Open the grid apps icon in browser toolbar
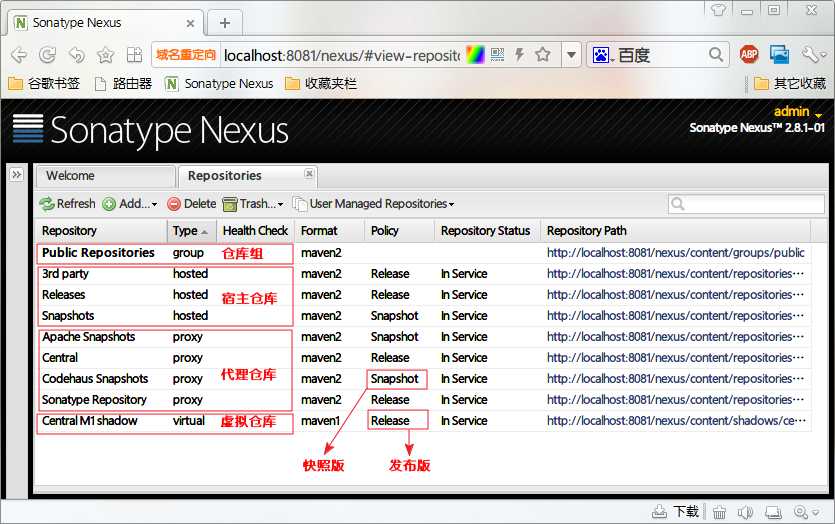The height and width of the screenshot is (524, 835). (x=134, y=55)
